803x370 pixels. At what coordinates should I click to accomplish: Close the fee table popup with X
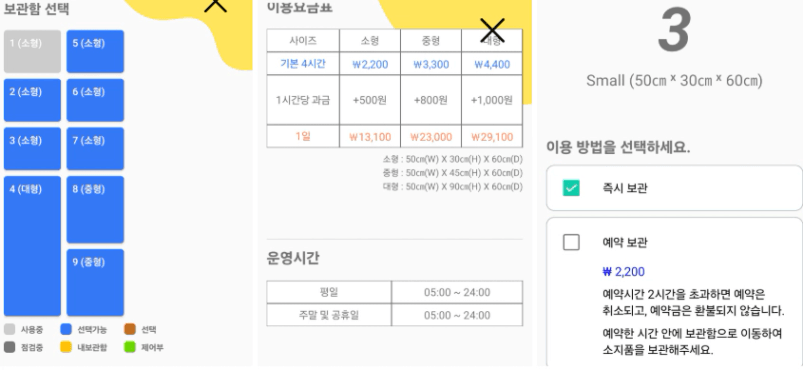(492, 30)
